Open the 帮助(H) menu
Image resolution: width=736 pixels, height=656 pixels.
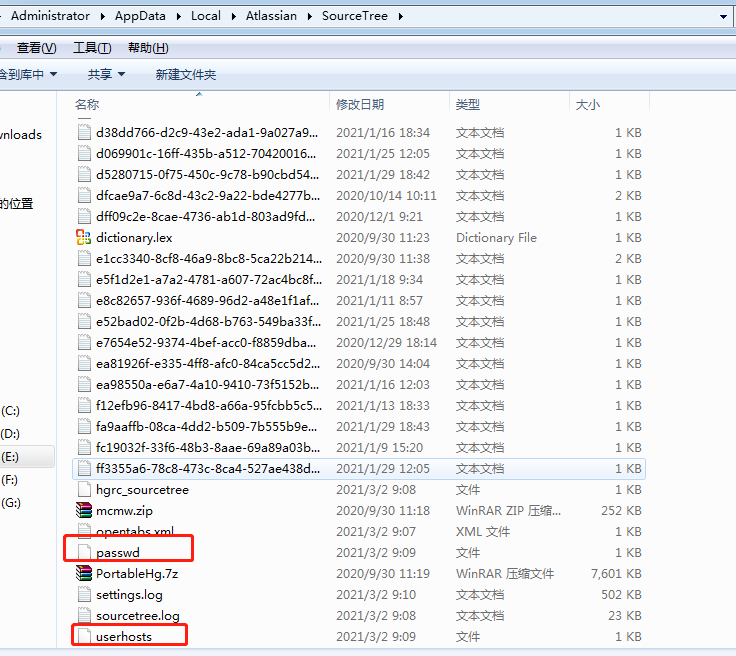[x=148, y=48]
